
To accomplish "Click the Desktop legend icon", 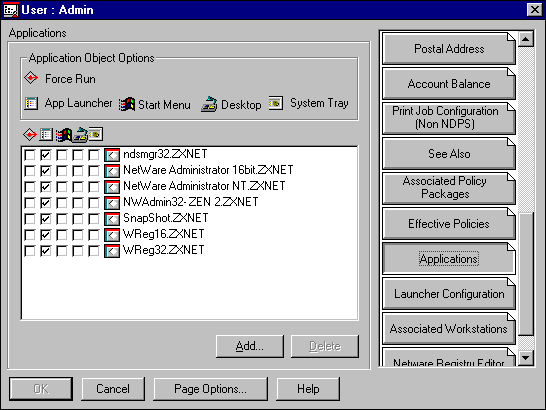I will tap(209, 104).
